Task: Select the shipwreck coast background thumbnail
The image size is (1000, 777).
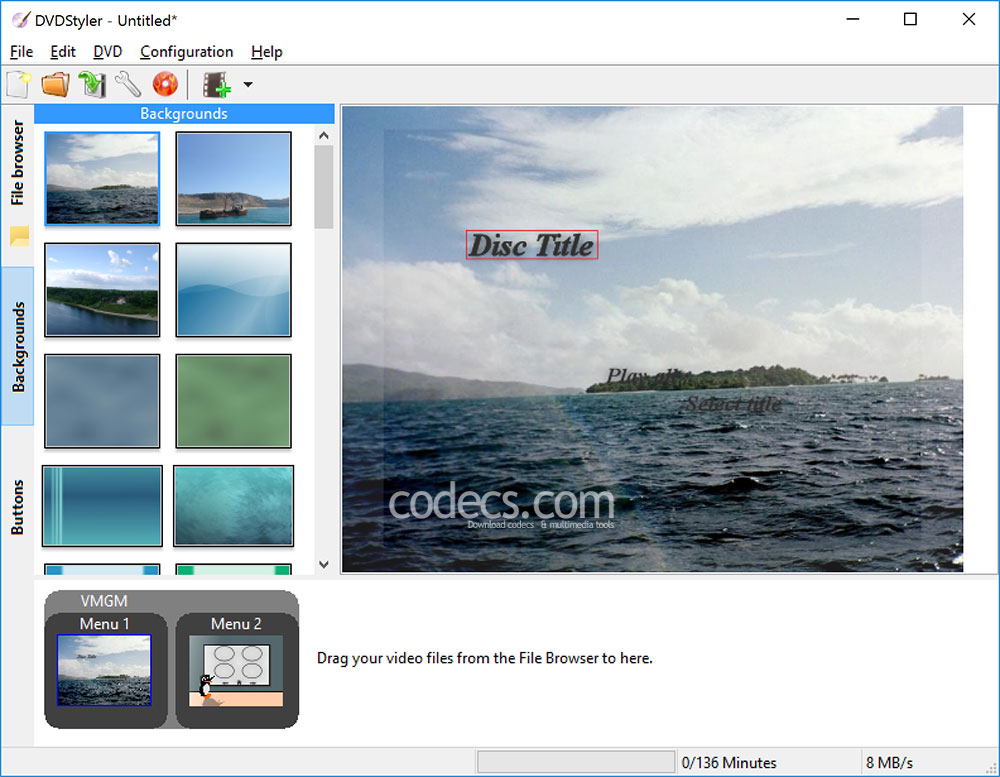Action: coord(233,179)
